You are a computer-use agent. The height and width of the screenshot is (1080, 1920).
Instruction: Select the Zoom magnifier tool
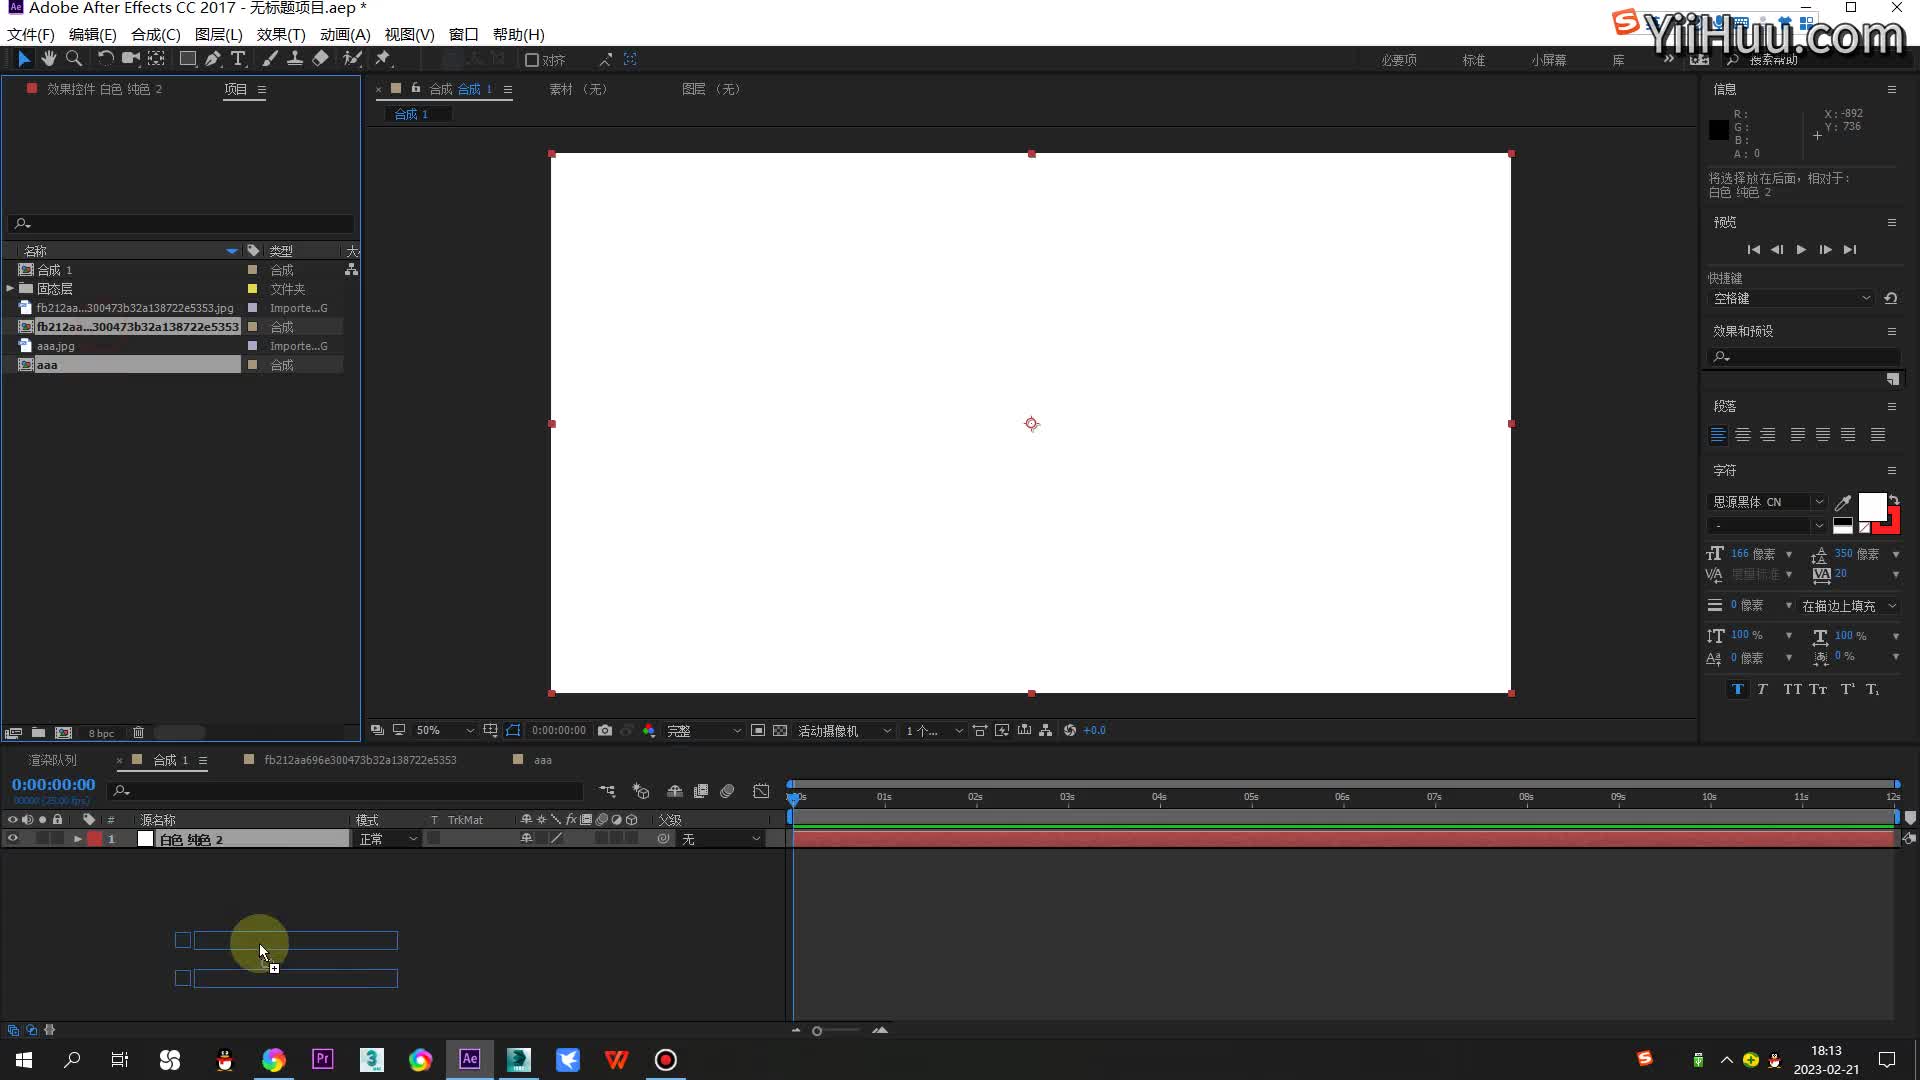(x=73, y=59)
